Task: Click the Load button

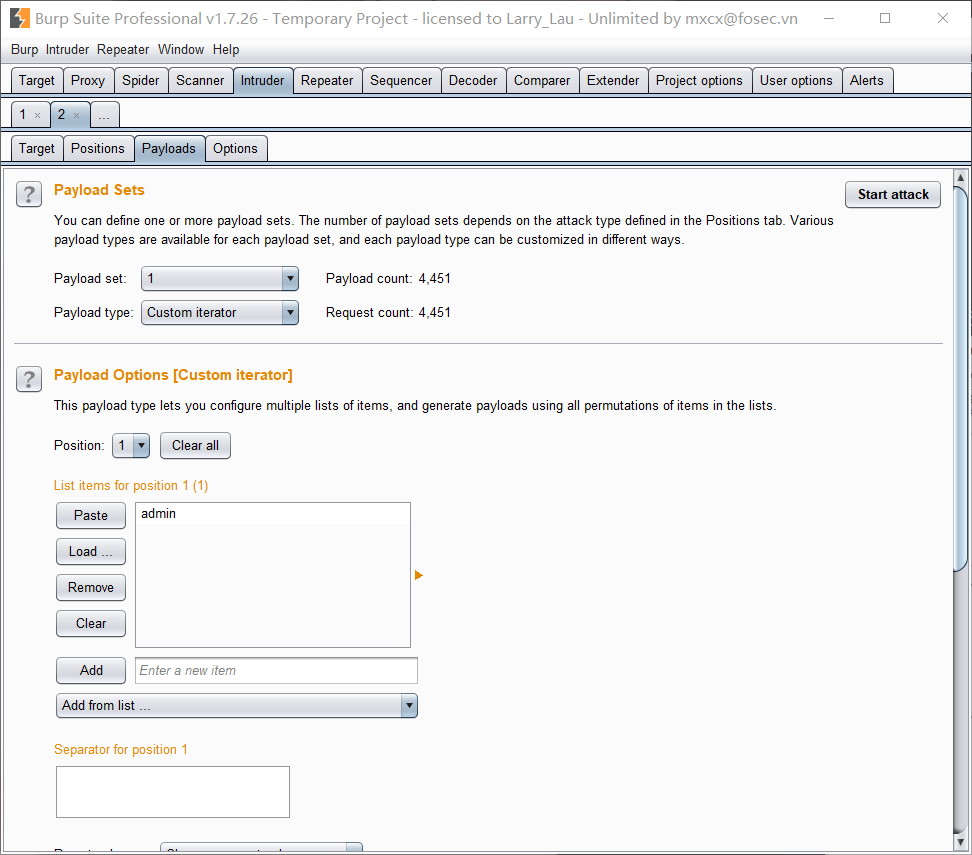Action: pyautogui.click(x=91, y=552)
